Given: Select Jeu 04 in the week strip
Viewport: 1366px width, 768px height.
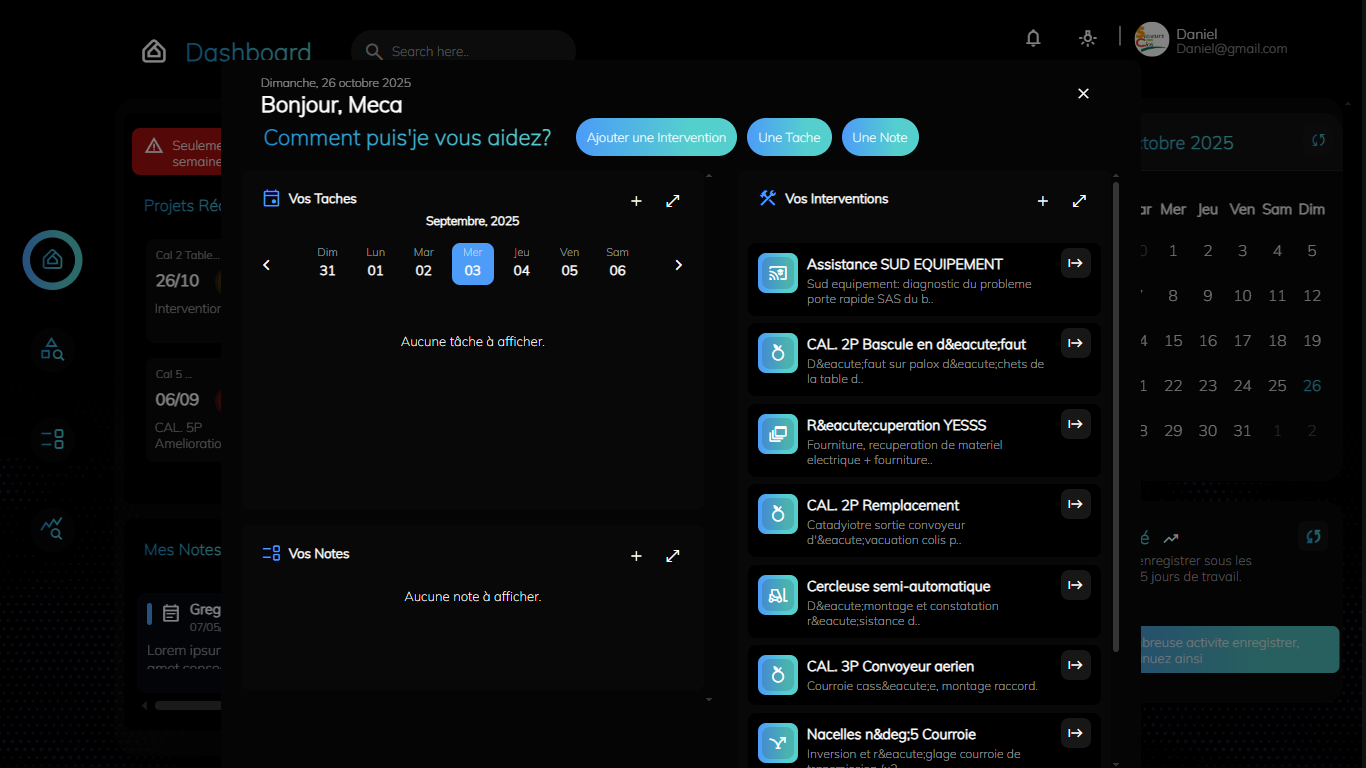Looking at the screenshot, I should pos(521,263).
